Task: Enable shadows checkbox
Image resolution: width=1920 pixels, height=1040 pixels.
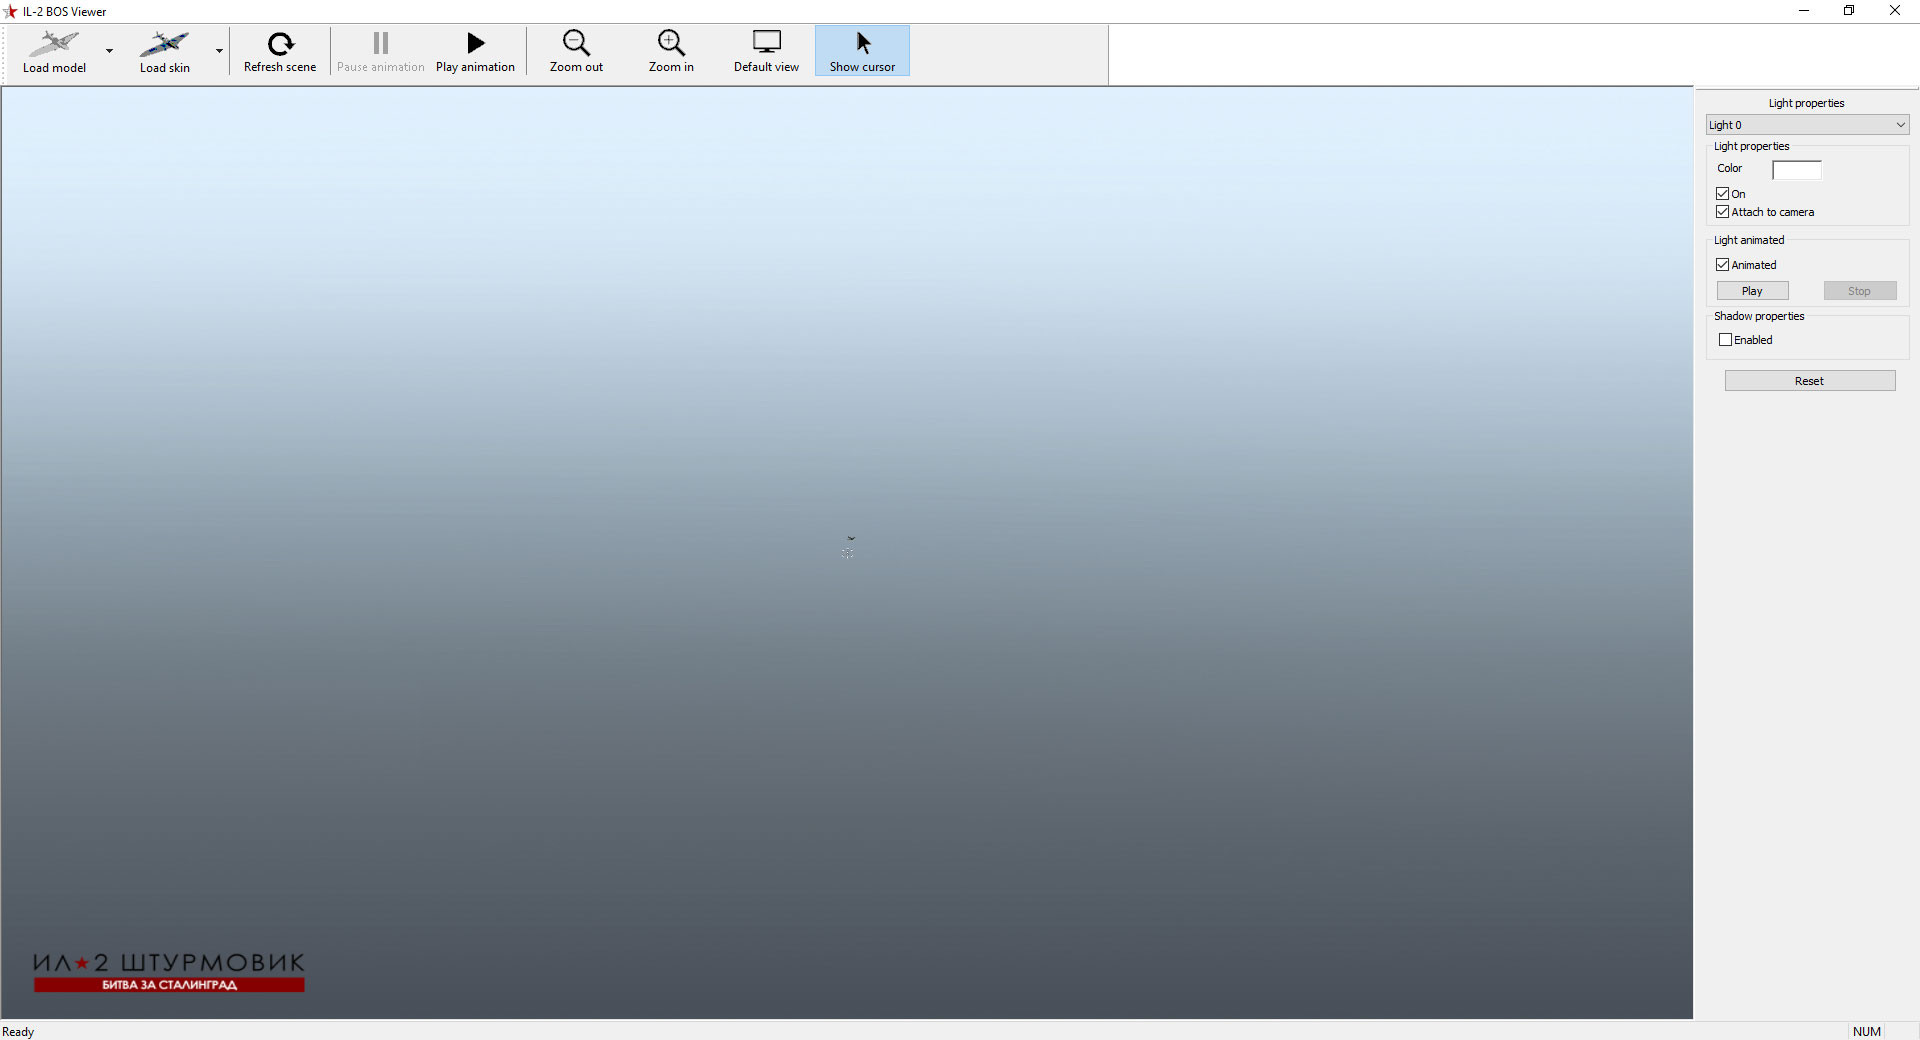Action: pyautogui.click(x=1725, y=340)
